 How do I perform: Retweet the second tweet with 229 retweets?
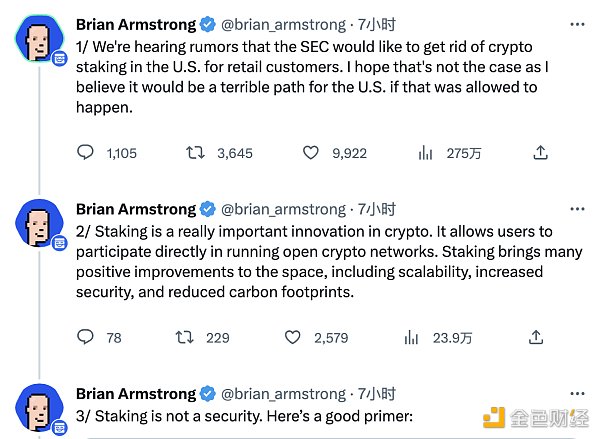[184, 338]
